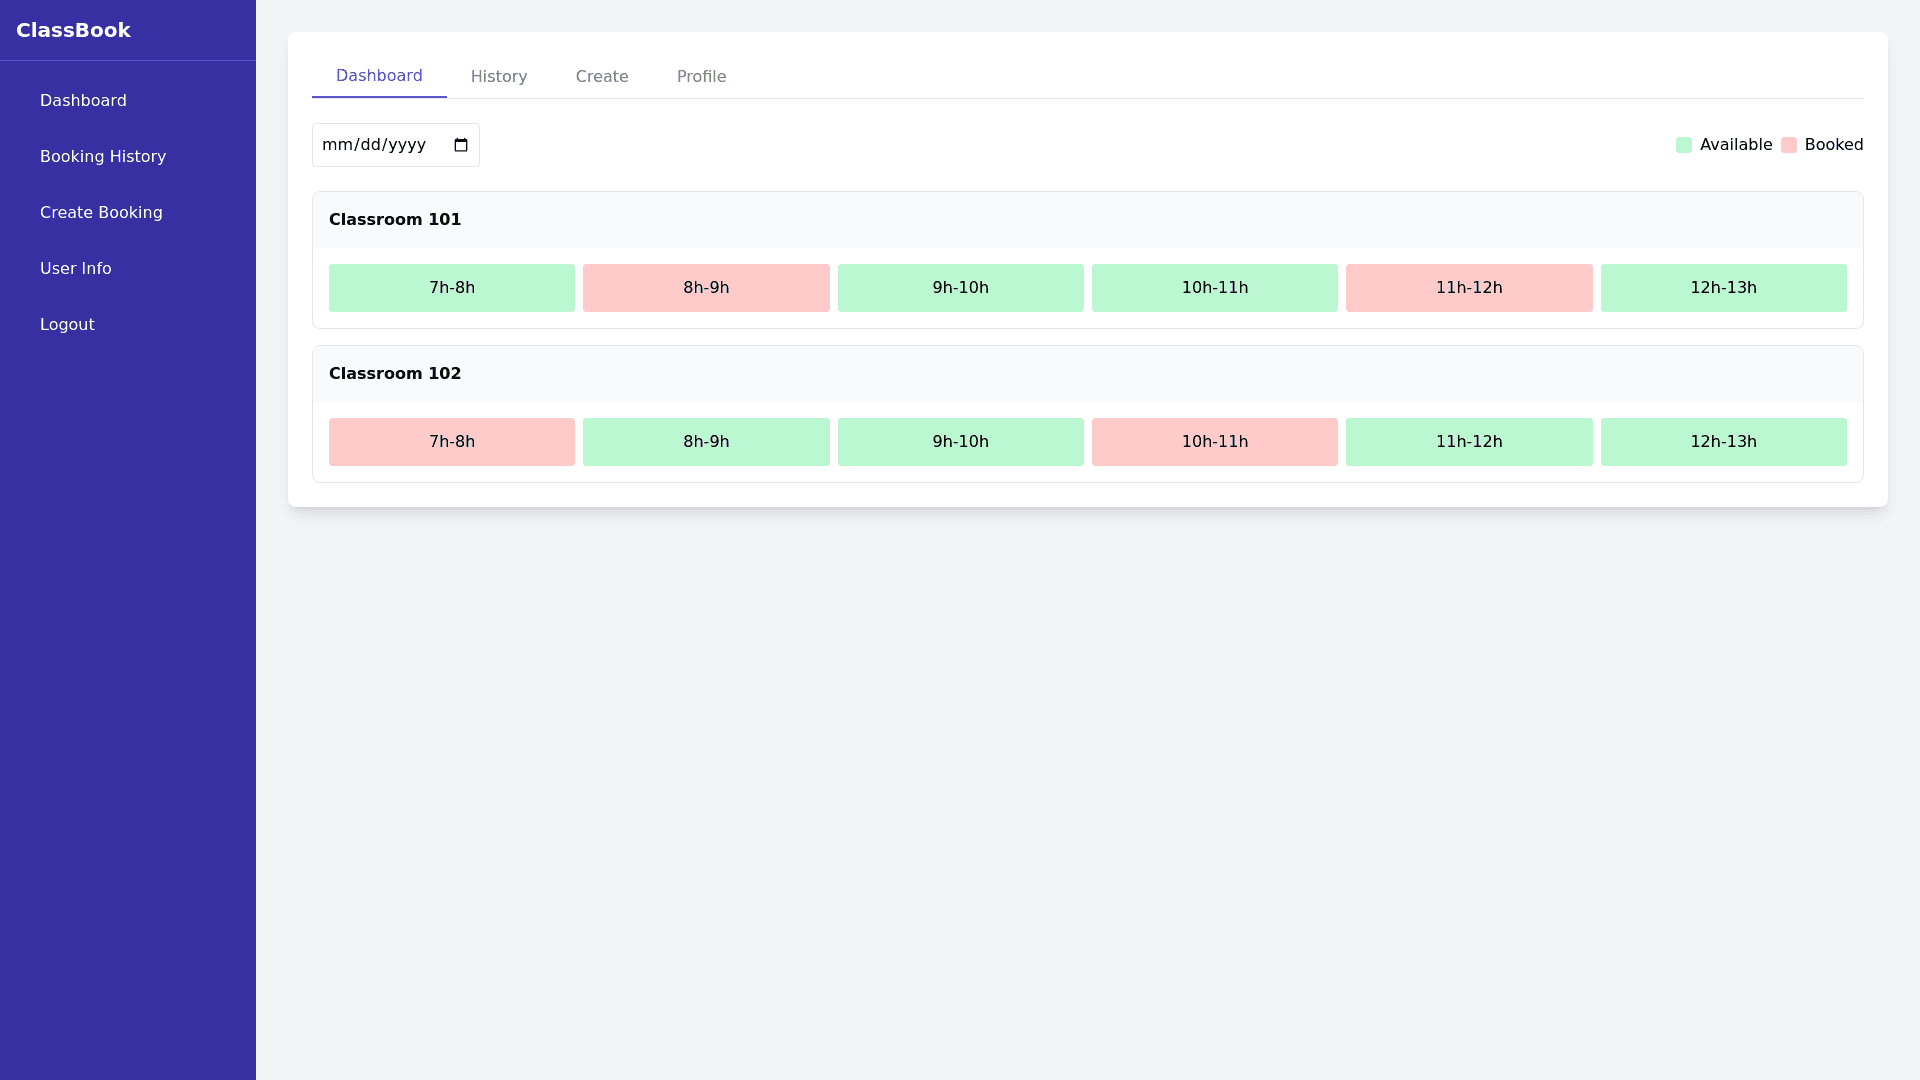Select the Dashboard tab
1920x1080 pixels.
pos(379,76)
